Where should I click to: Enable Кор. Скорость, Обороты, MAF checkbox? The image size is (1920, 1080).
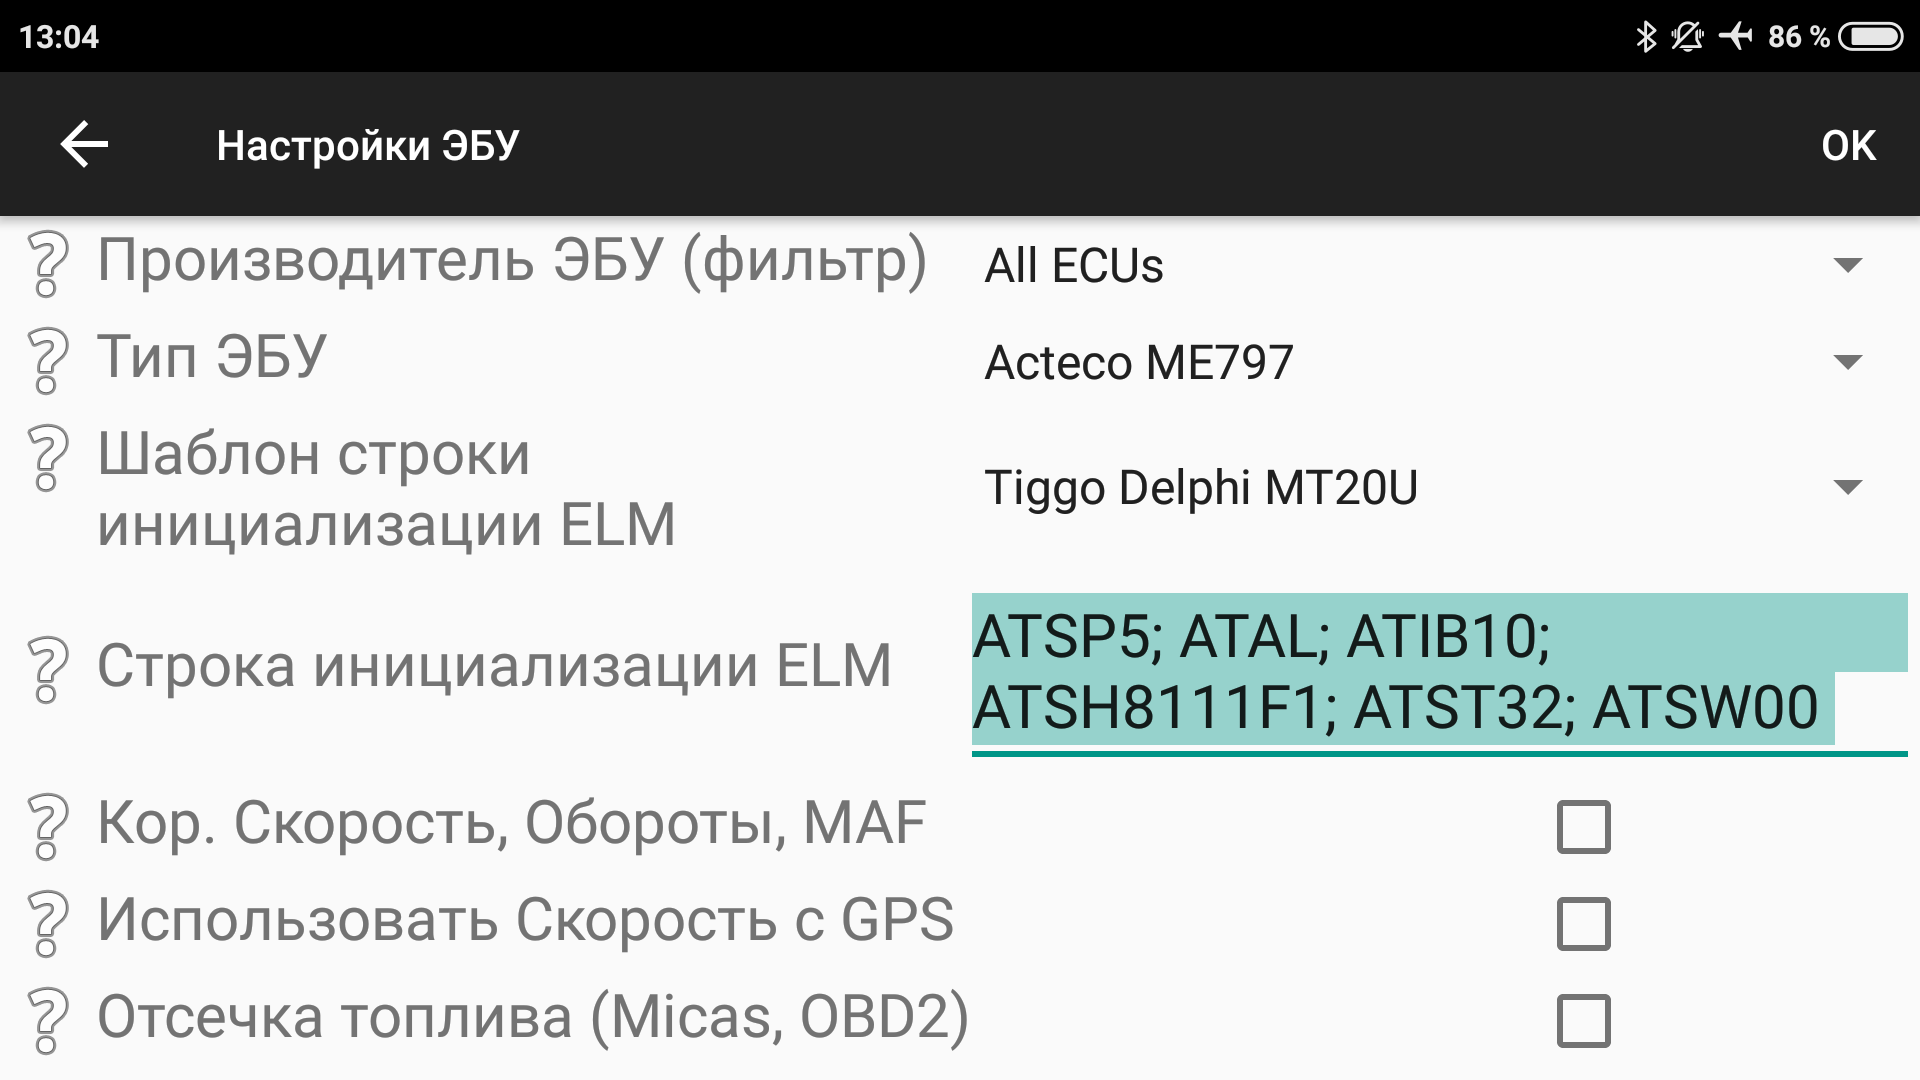point(1584,827)
